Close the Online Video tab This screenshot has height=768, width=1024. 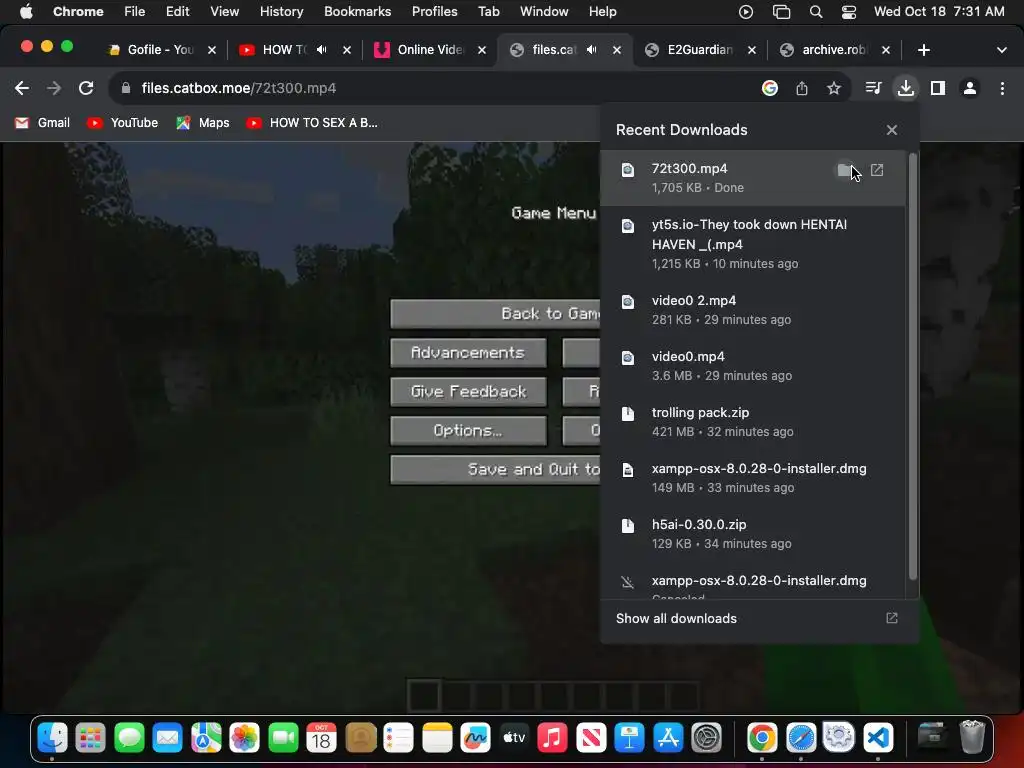481,50
